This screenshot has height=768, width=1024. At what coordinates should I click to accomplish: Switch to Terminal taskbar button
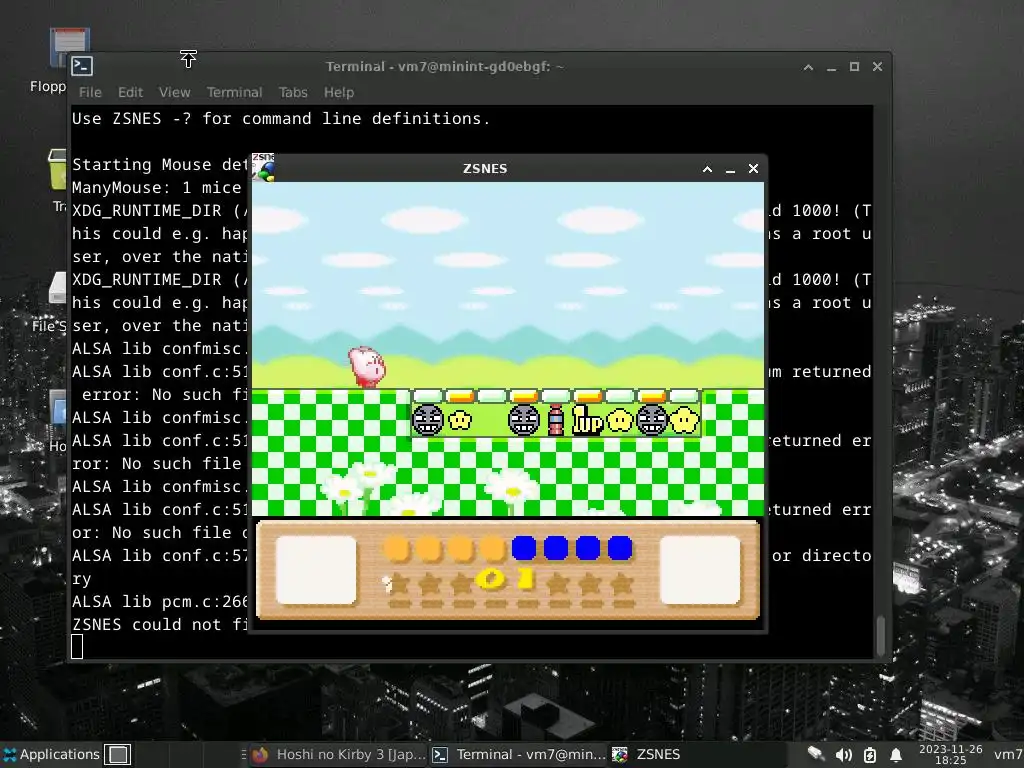(x=519, y=754)
